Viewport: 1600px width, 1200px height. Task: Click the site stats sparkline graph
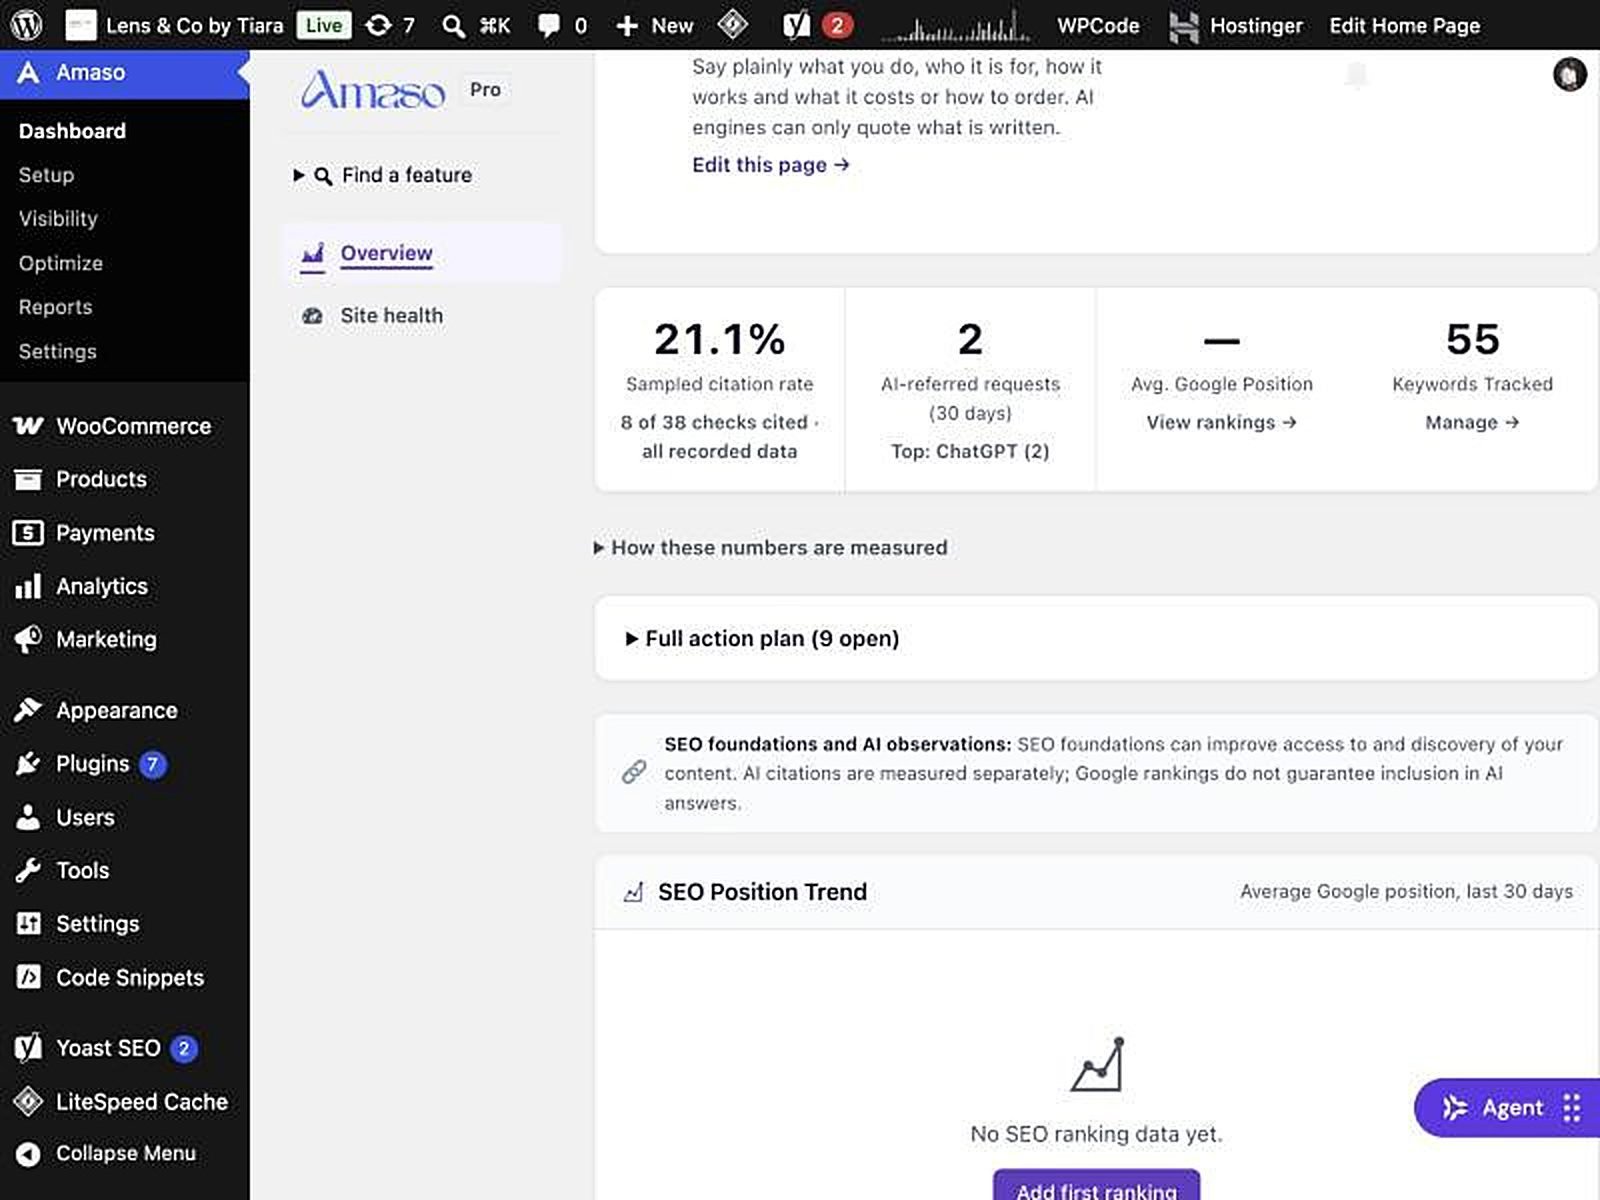tap(955, 26)
